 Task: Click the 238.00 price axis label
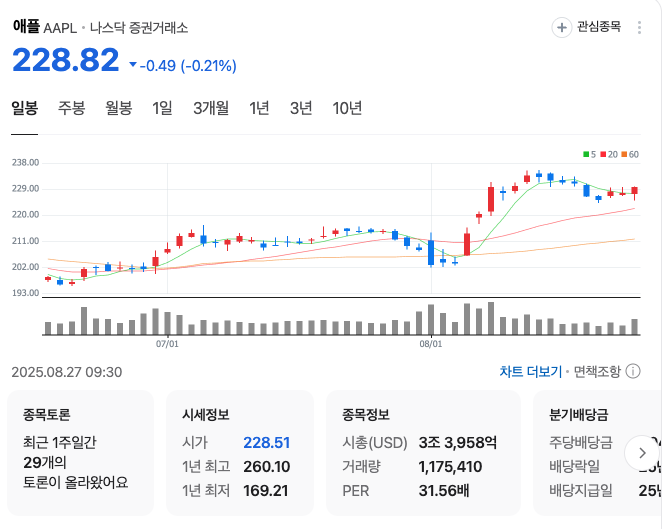click(25, 163)
